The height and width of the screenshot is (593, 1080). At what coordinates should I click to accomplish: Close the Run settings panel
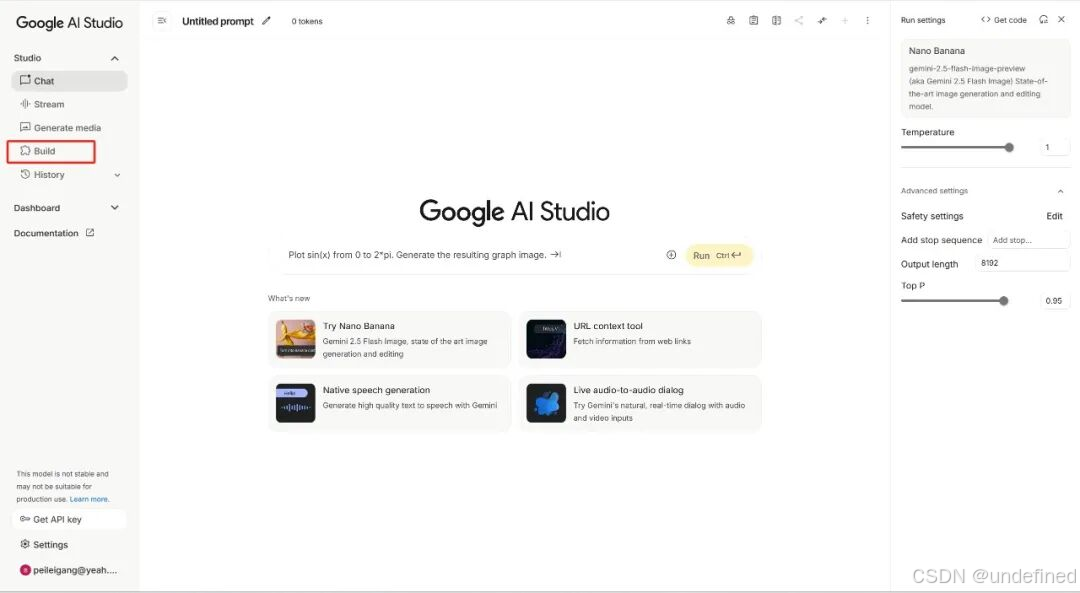tap(1061, 19)
